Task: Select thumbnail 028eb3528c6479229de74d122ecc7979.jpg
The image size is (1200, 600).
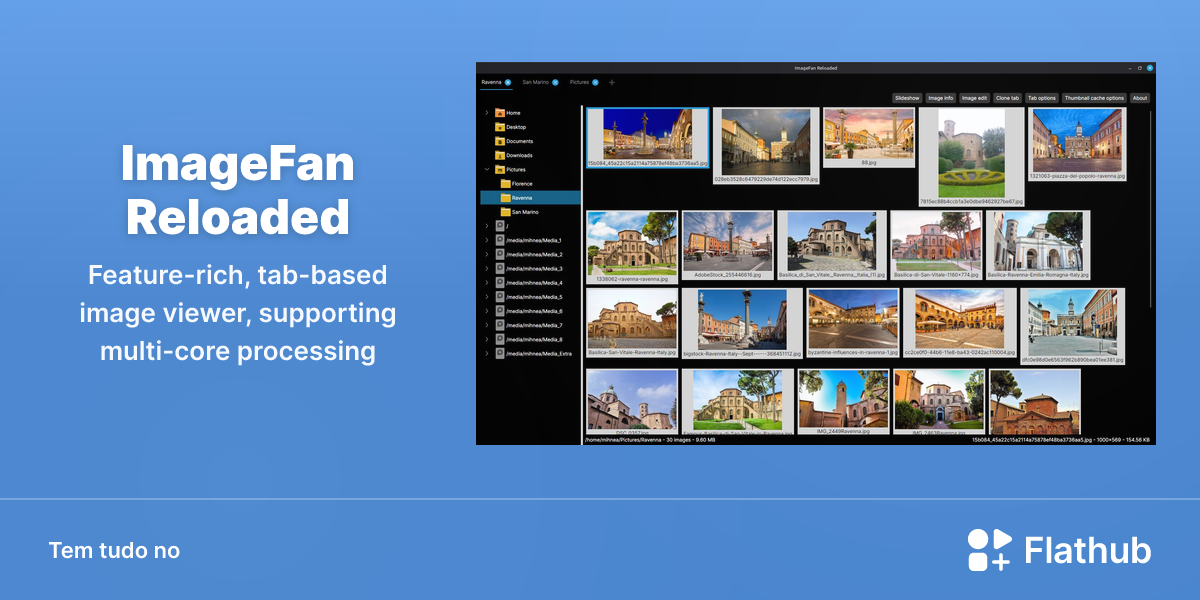Action: pyautogui.click(x=766, y=146)
